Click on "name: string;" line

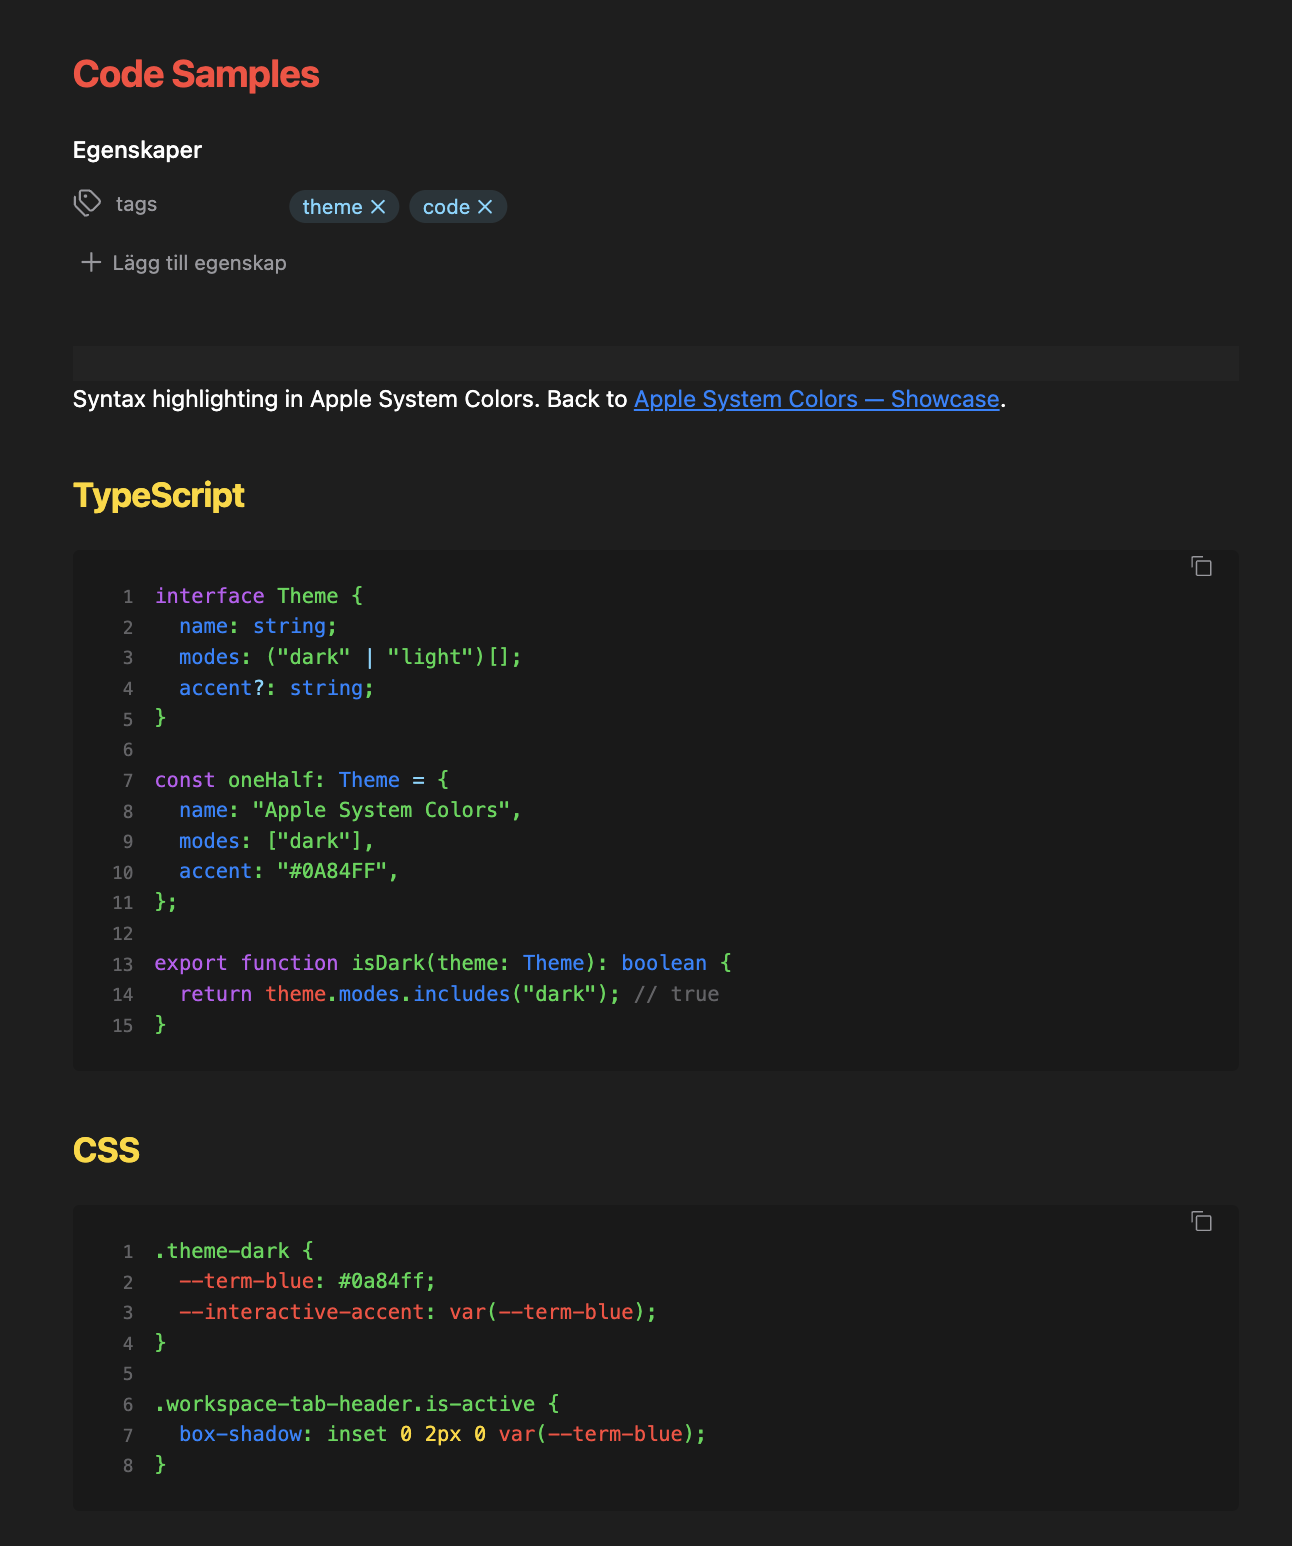coord(258,626)
